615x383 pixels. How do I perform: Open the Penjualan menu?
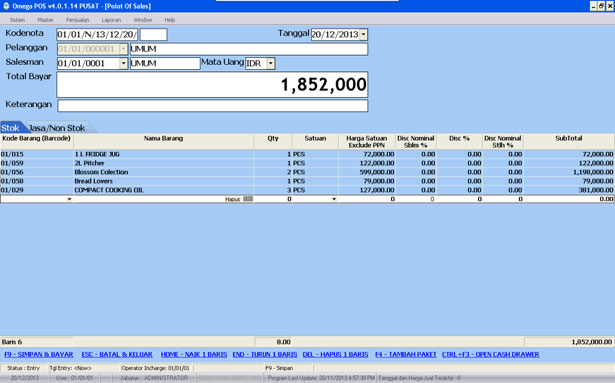click(x=77, y=20)
